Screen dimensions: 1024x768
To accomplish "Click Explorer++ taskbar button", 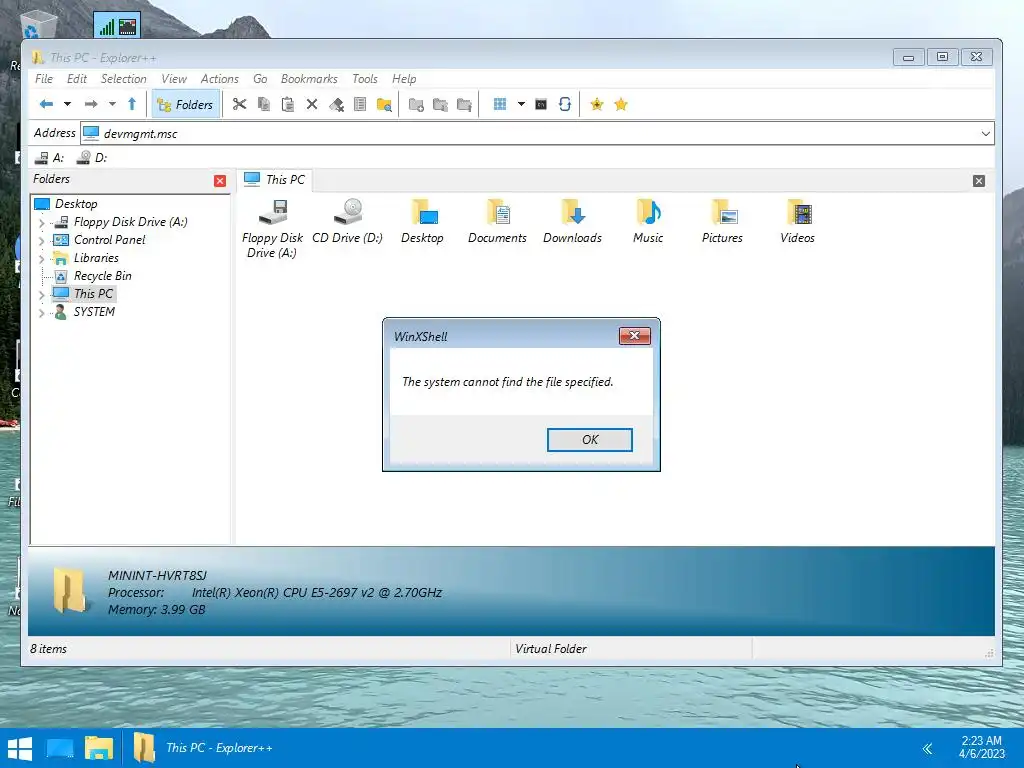I will [204, 748].
